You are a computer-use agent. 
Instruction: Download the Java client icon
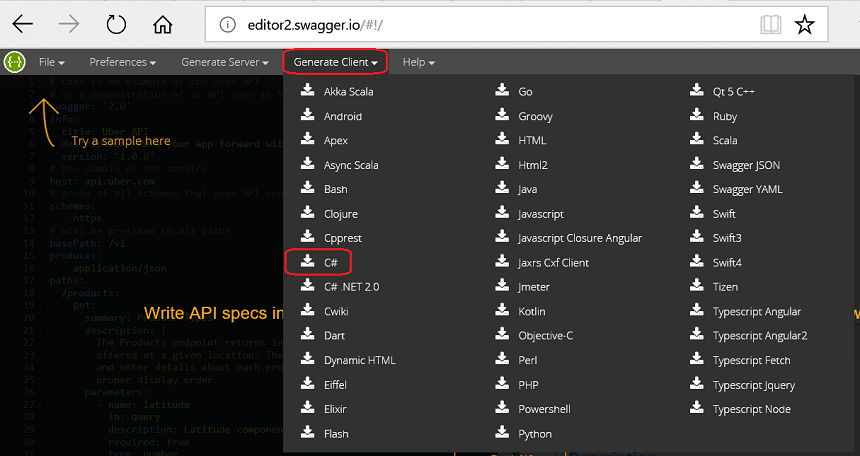[502, 187]
